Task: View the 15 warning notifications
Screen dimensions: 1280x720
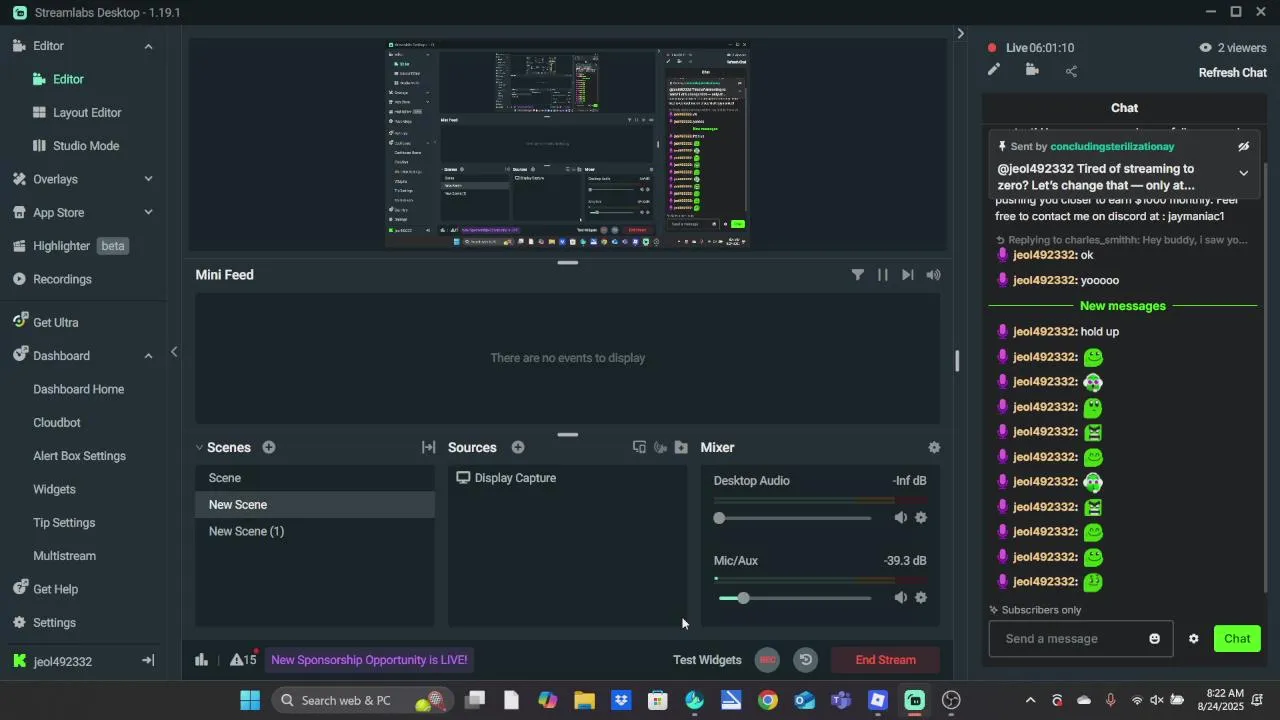Action: pos(243,660)
